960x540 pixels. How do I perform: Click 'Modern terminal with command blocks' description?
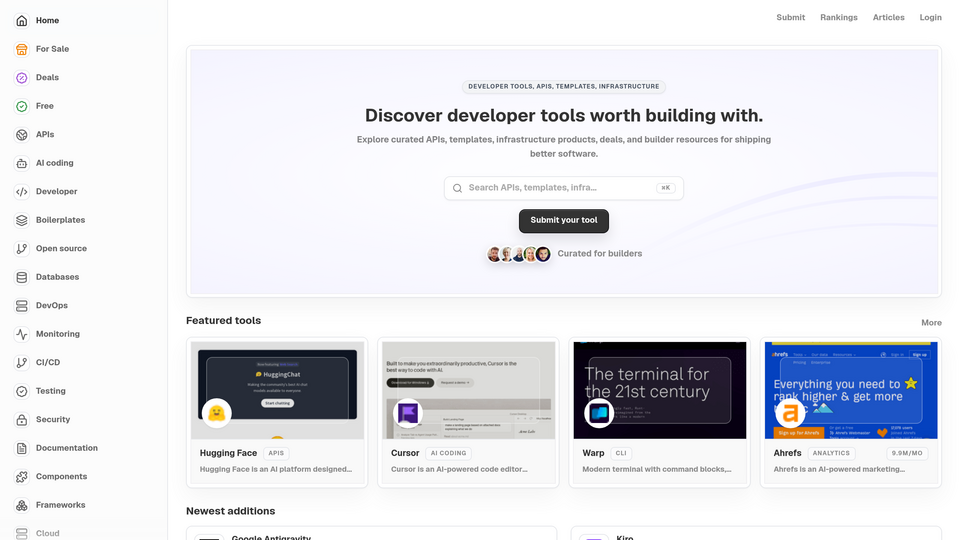tap(657, 470)
